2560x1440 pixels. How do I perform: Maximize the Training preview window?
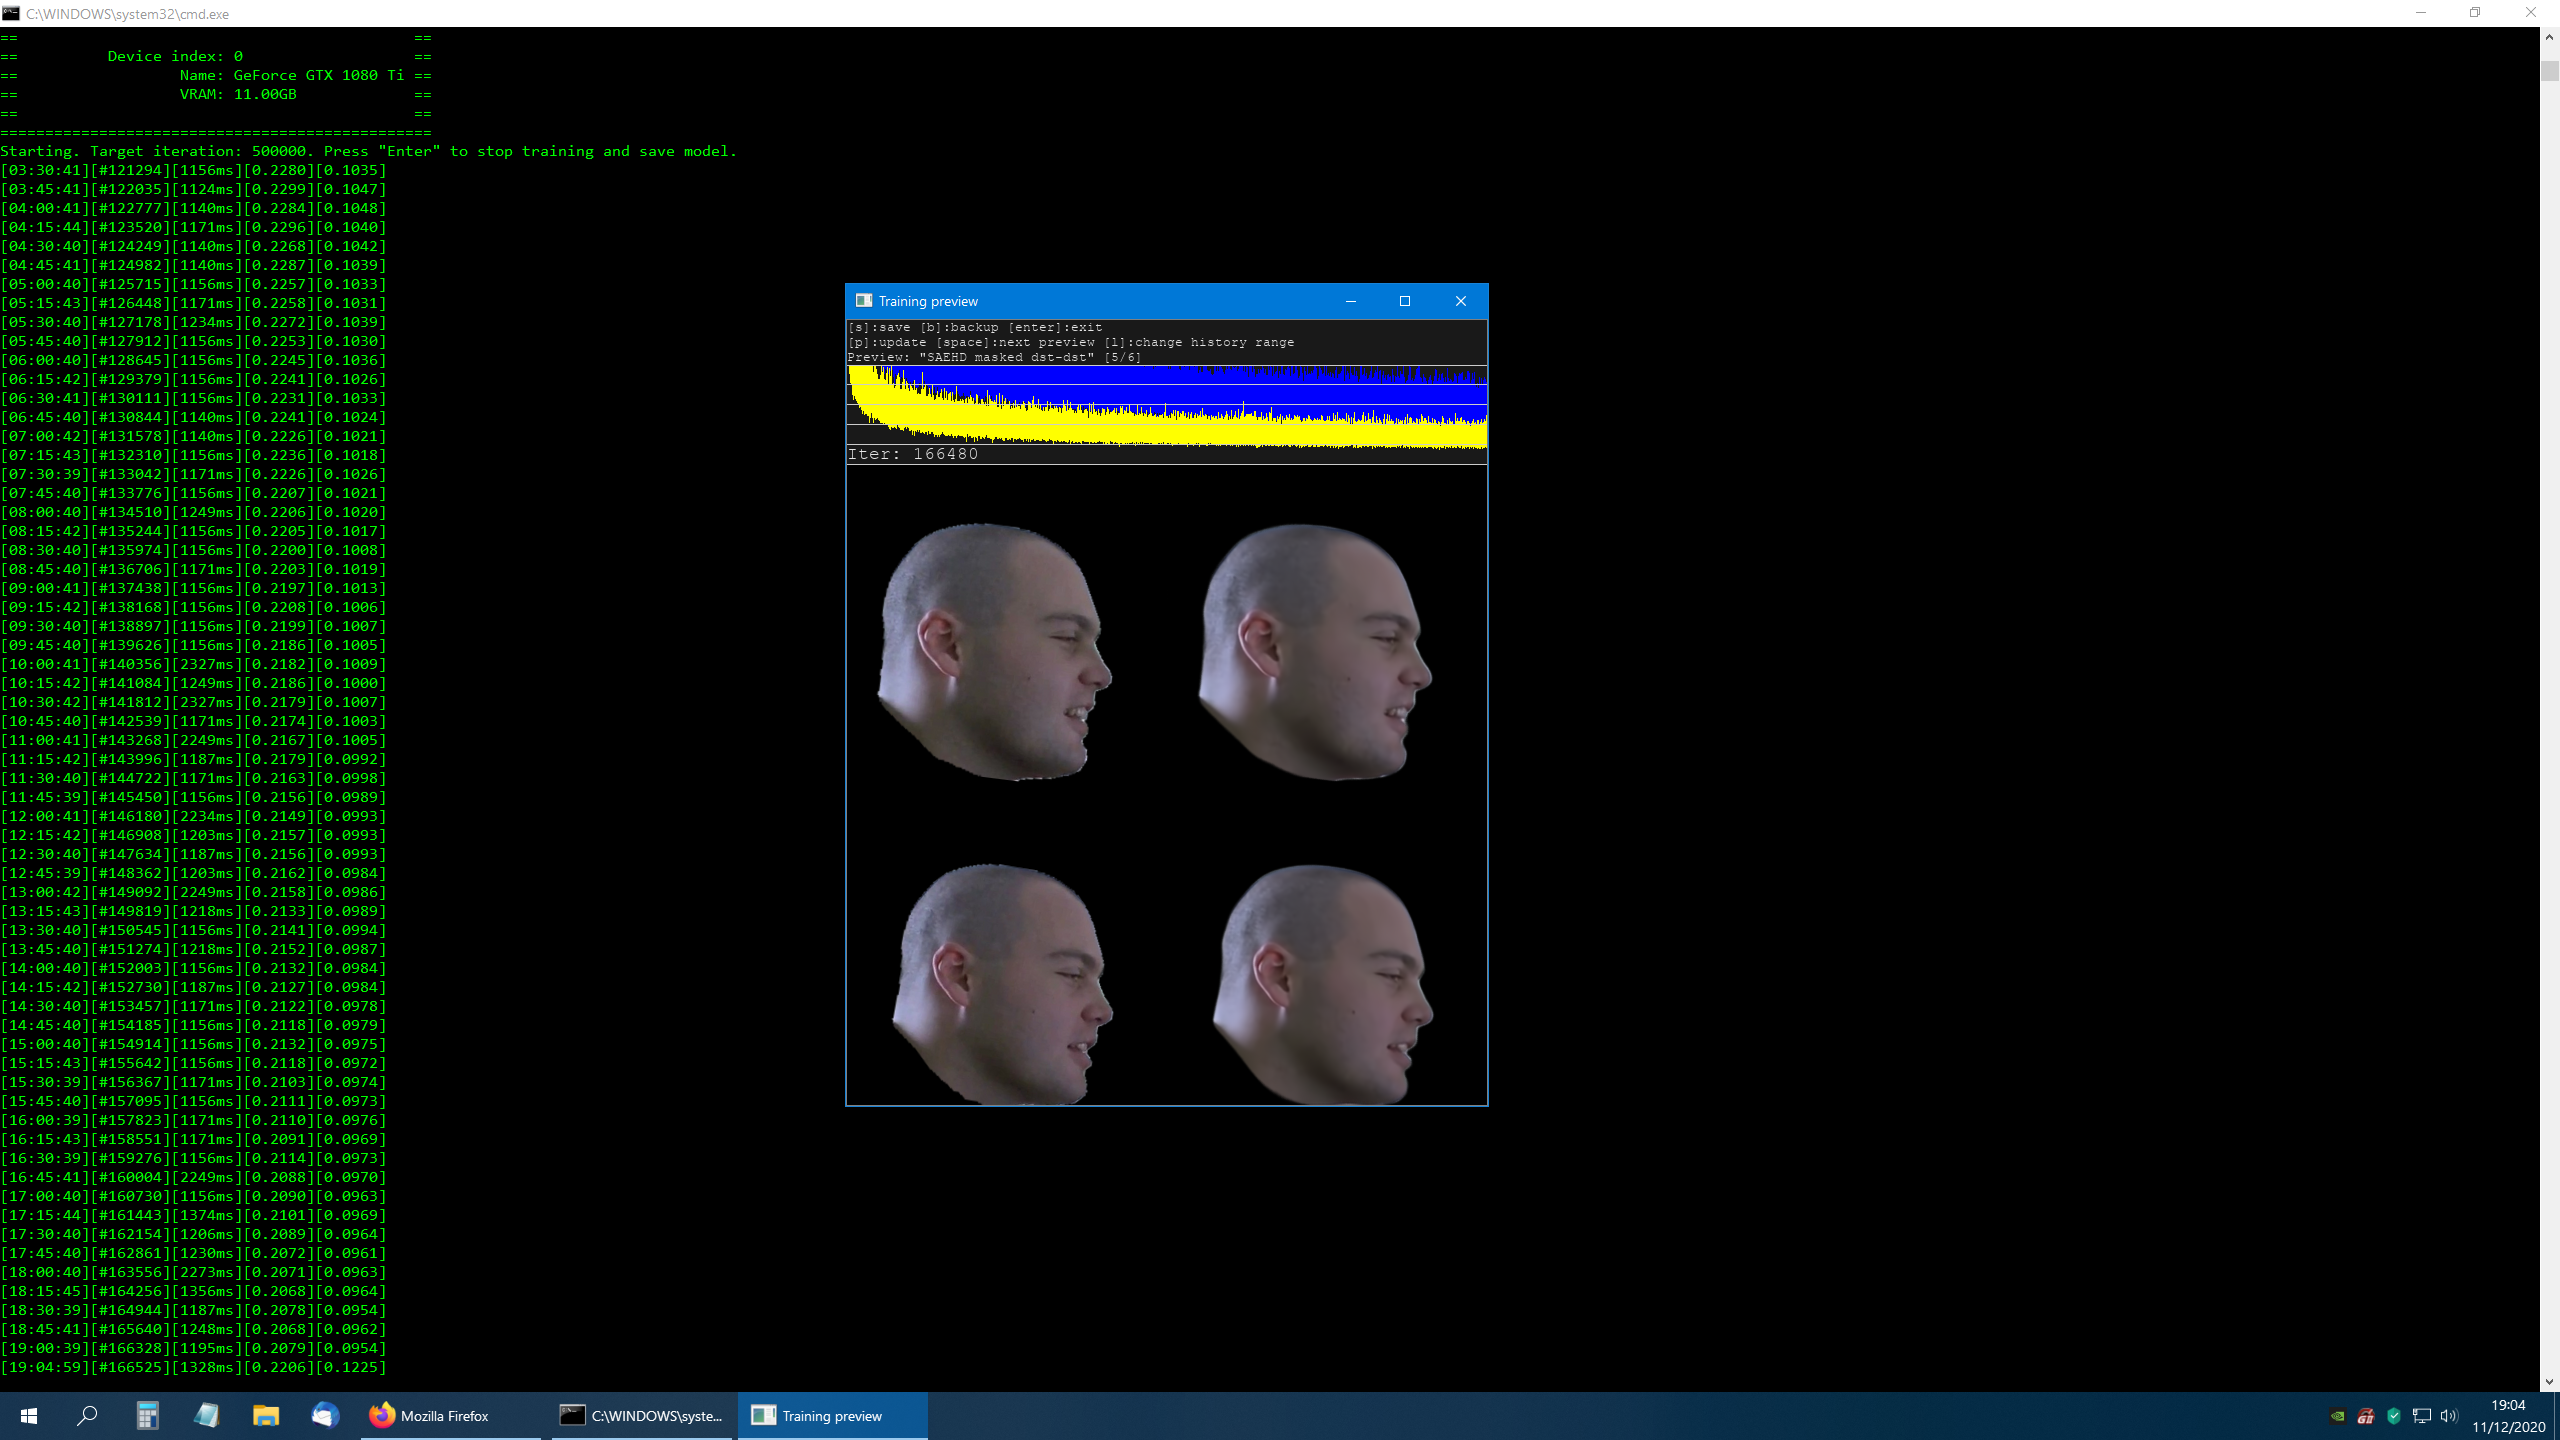(x=1406, y=301)
